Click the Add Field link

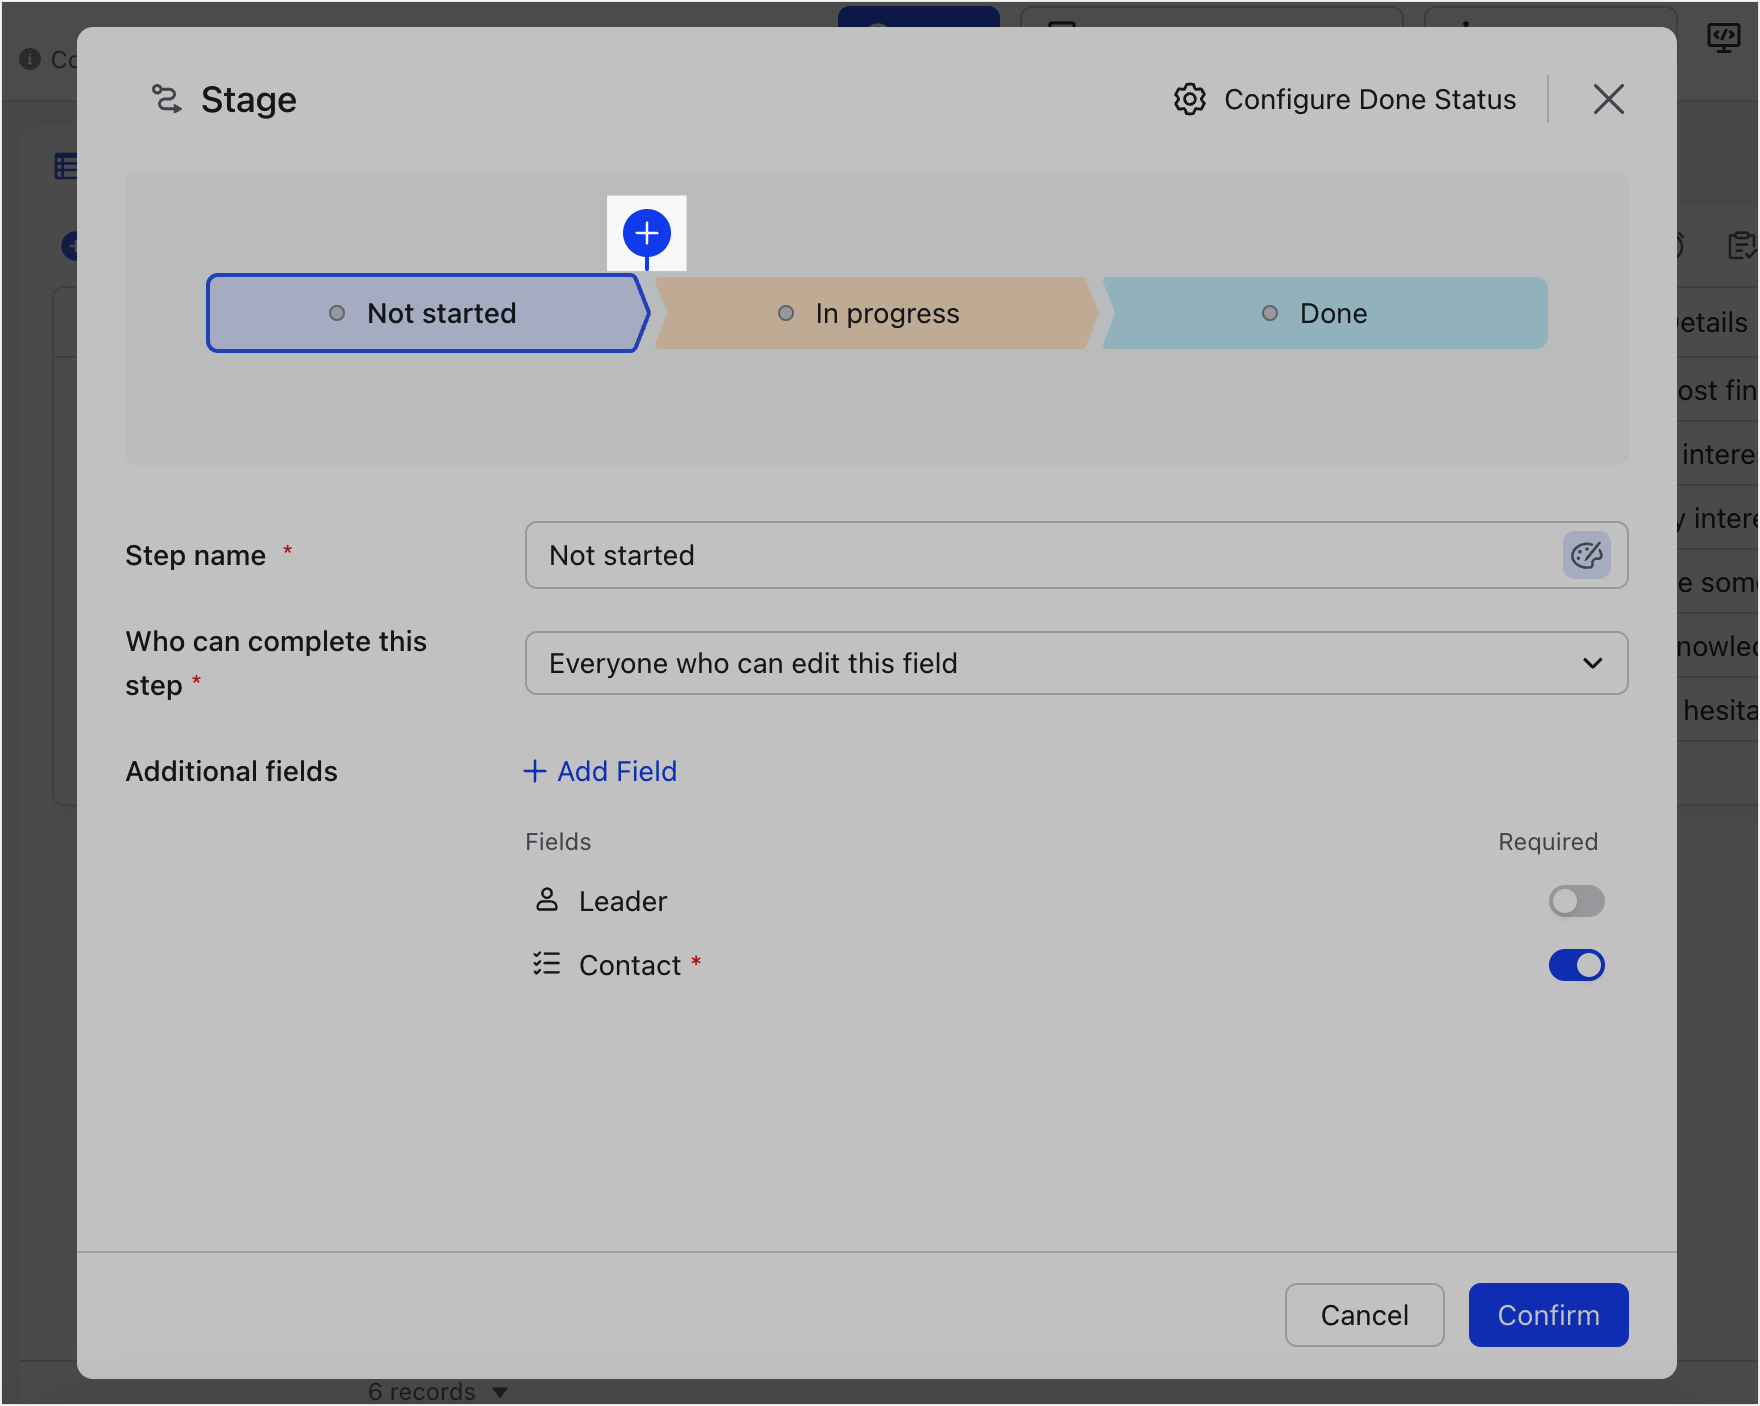click(x=601, y=771)
